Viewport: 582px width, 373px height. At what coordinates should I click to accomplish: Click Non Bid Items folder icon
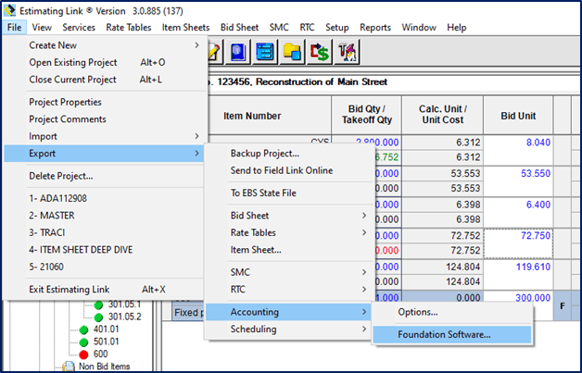pyautogui.click(x=68, y=366)
